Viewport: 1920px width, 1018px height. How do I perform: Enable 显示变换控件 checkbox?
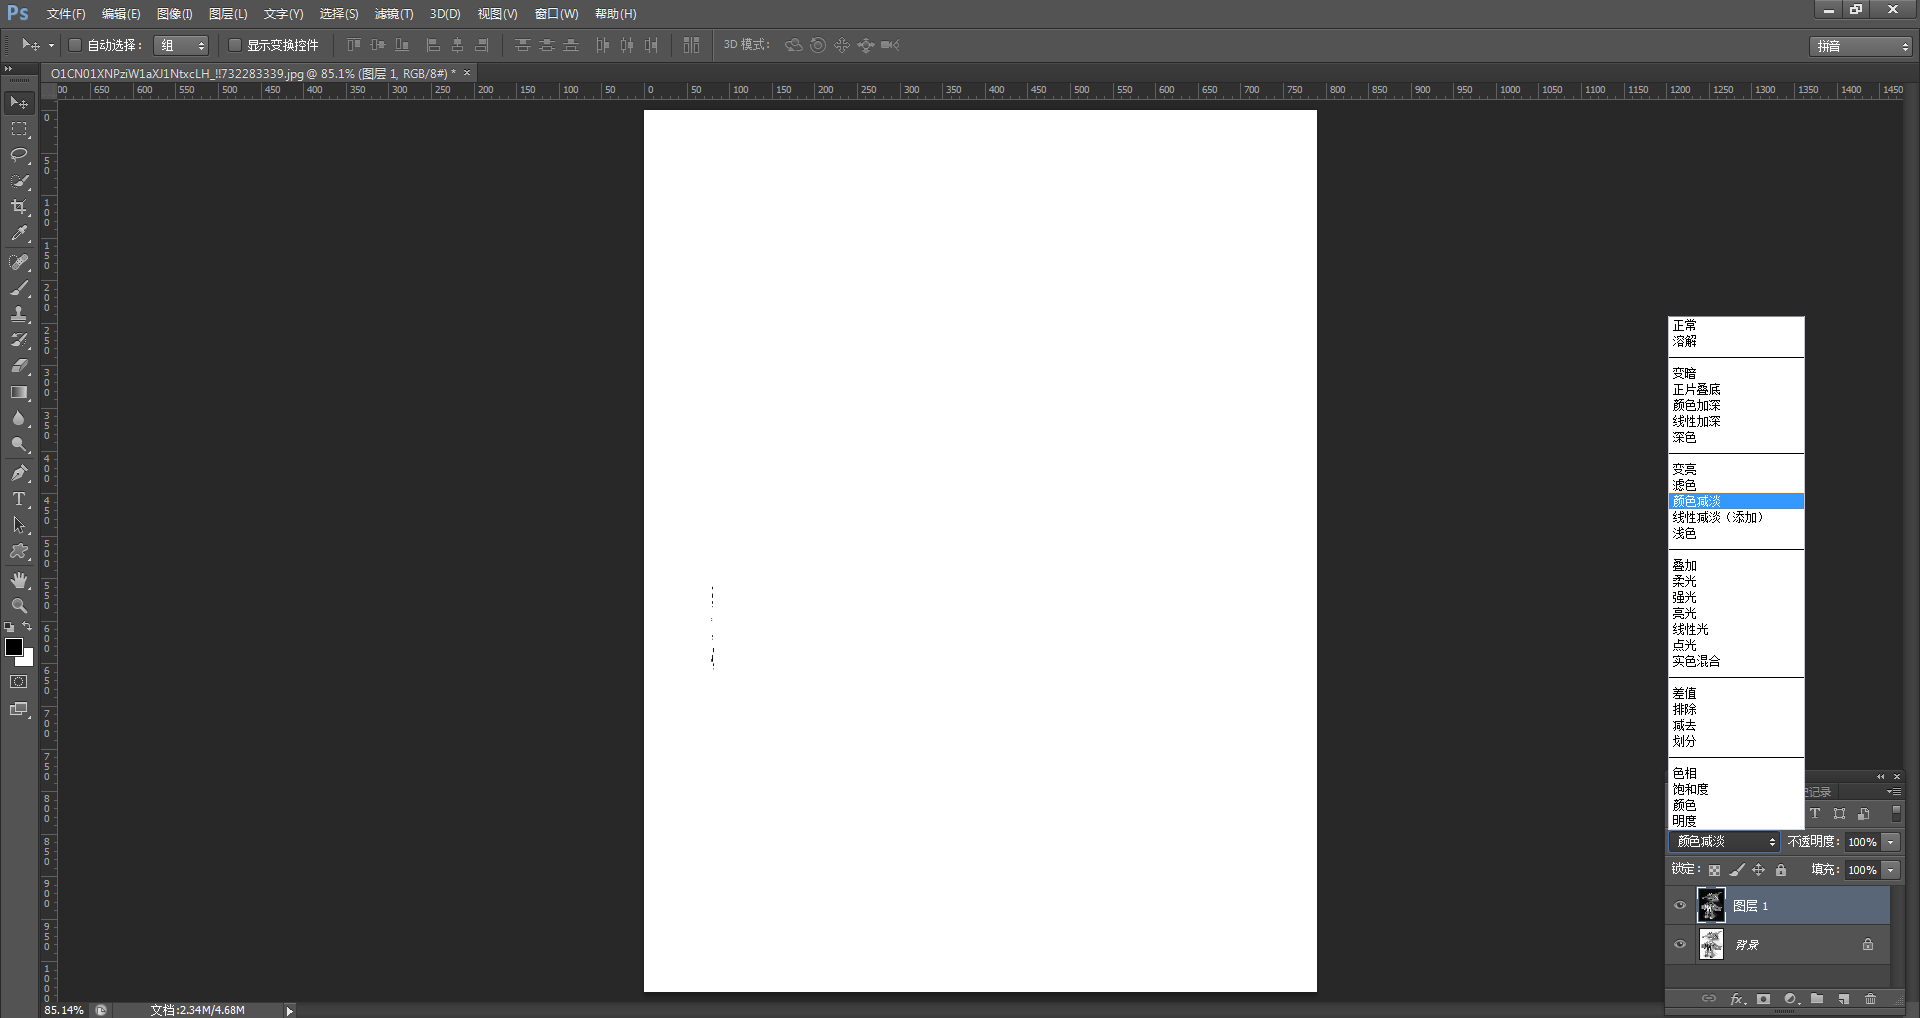click(x=235, y=45)
